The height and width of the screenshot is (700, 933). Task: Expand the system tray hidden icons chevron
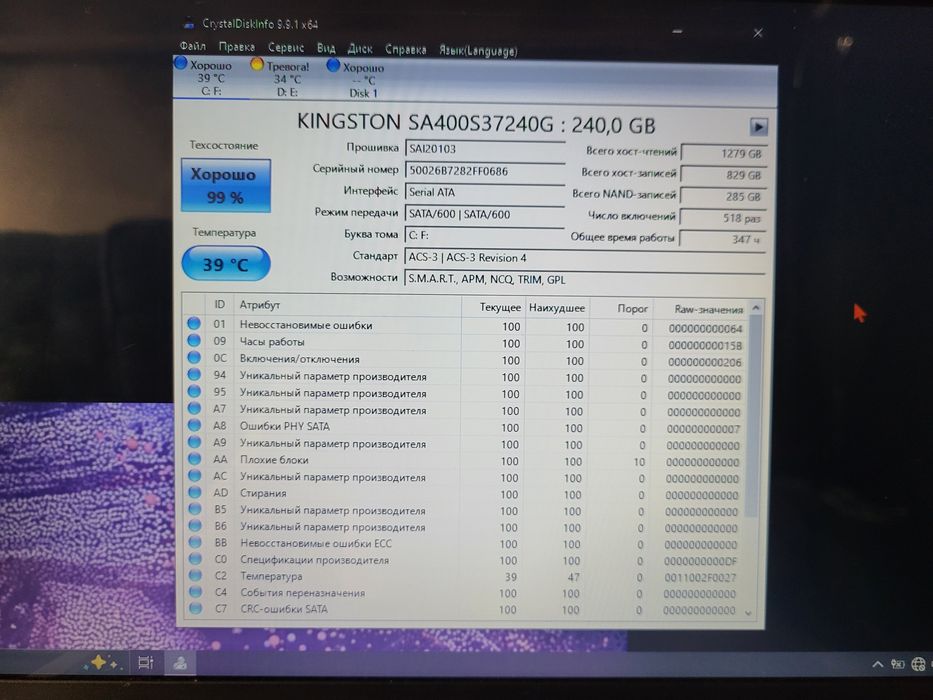pos(877,664)
